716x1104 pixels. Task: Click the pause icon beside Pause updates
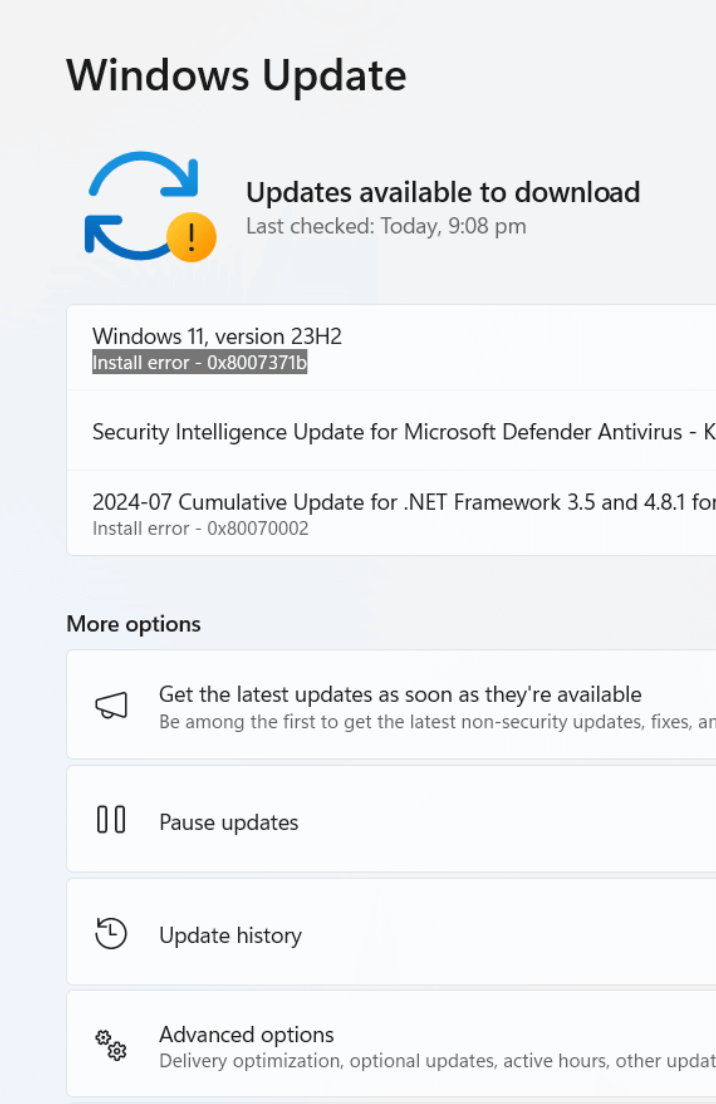(111, 820)
